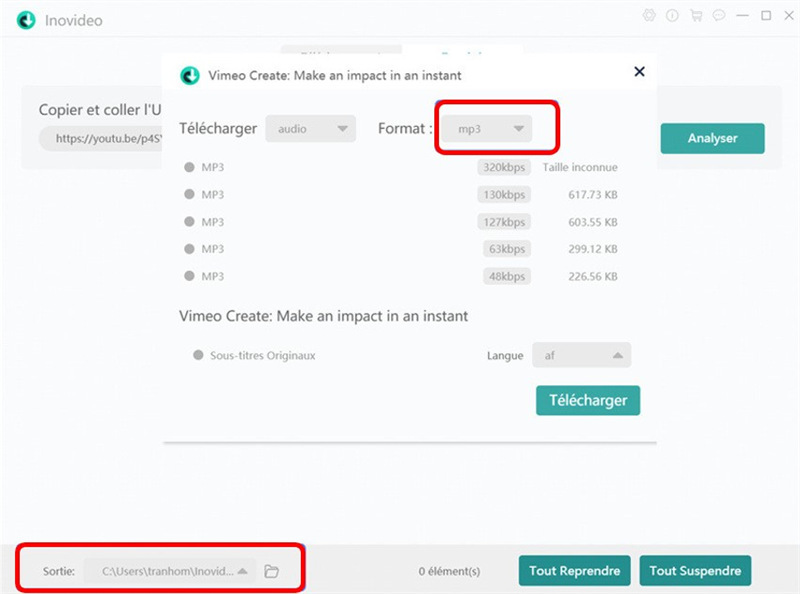Click the teal Télécharger button
This screenshot has width=800, height=594.
(x=588, y=400)
